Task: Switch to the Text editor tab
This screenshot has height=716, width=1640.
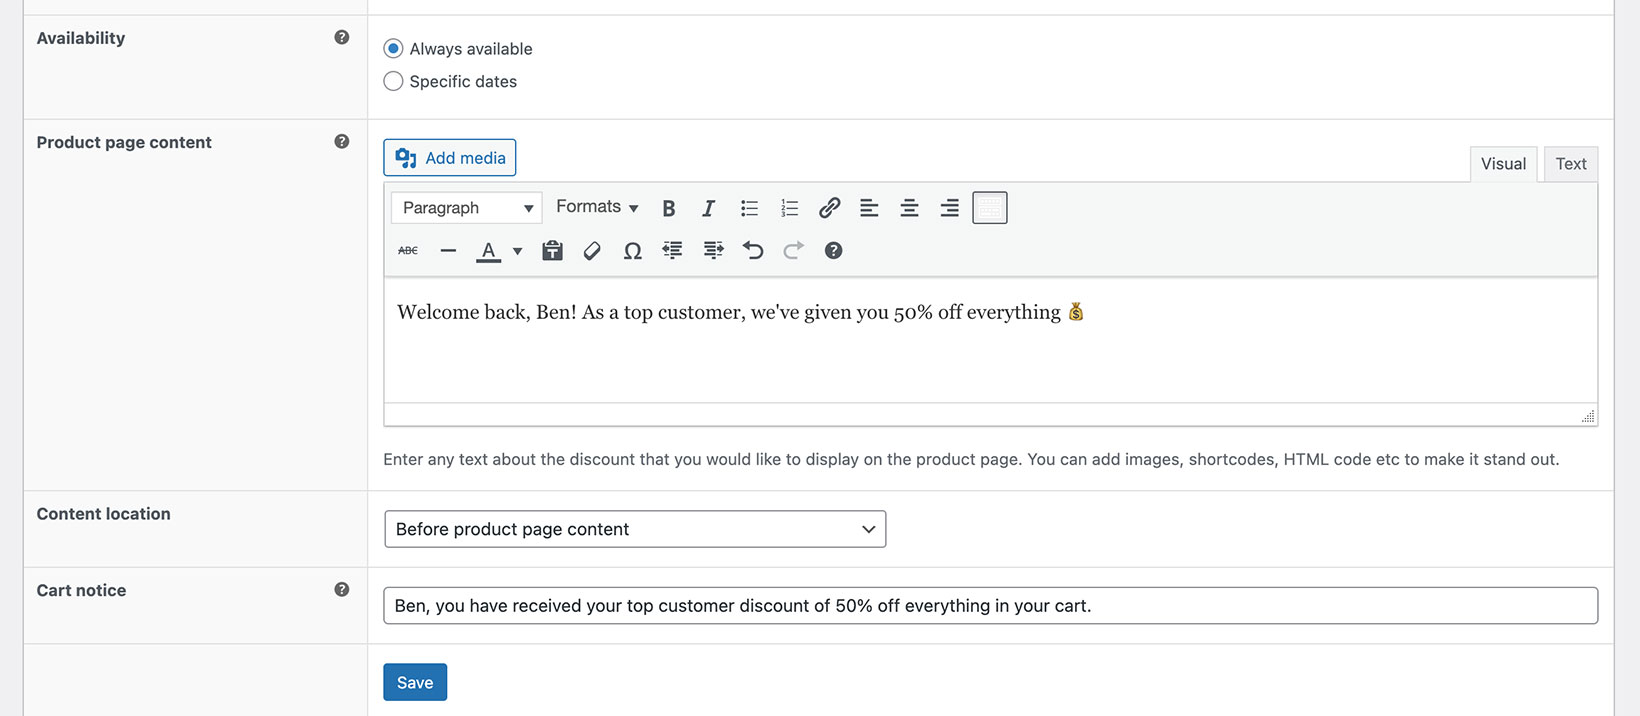Action: pyautogui.click(x=1570, y=164)
